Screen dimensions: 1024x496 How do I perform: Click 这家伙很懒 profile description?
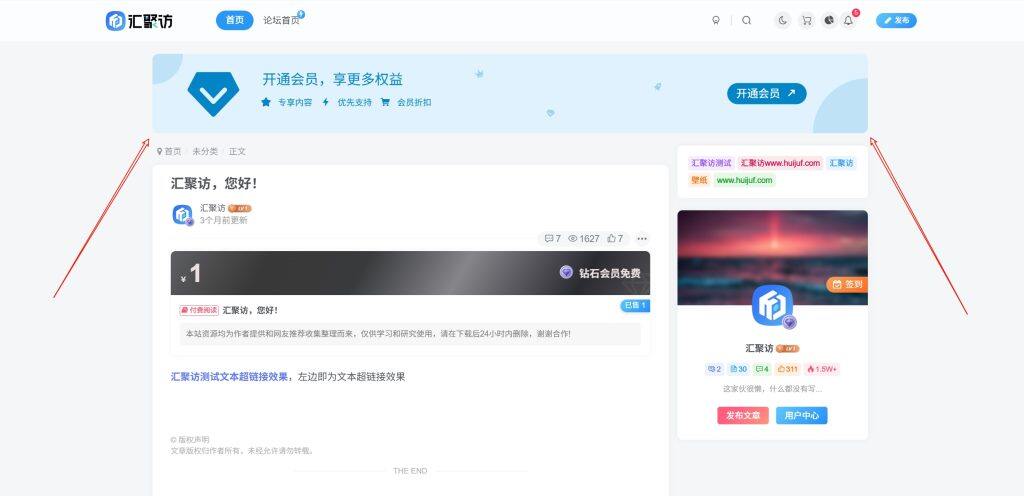[773, 388]
